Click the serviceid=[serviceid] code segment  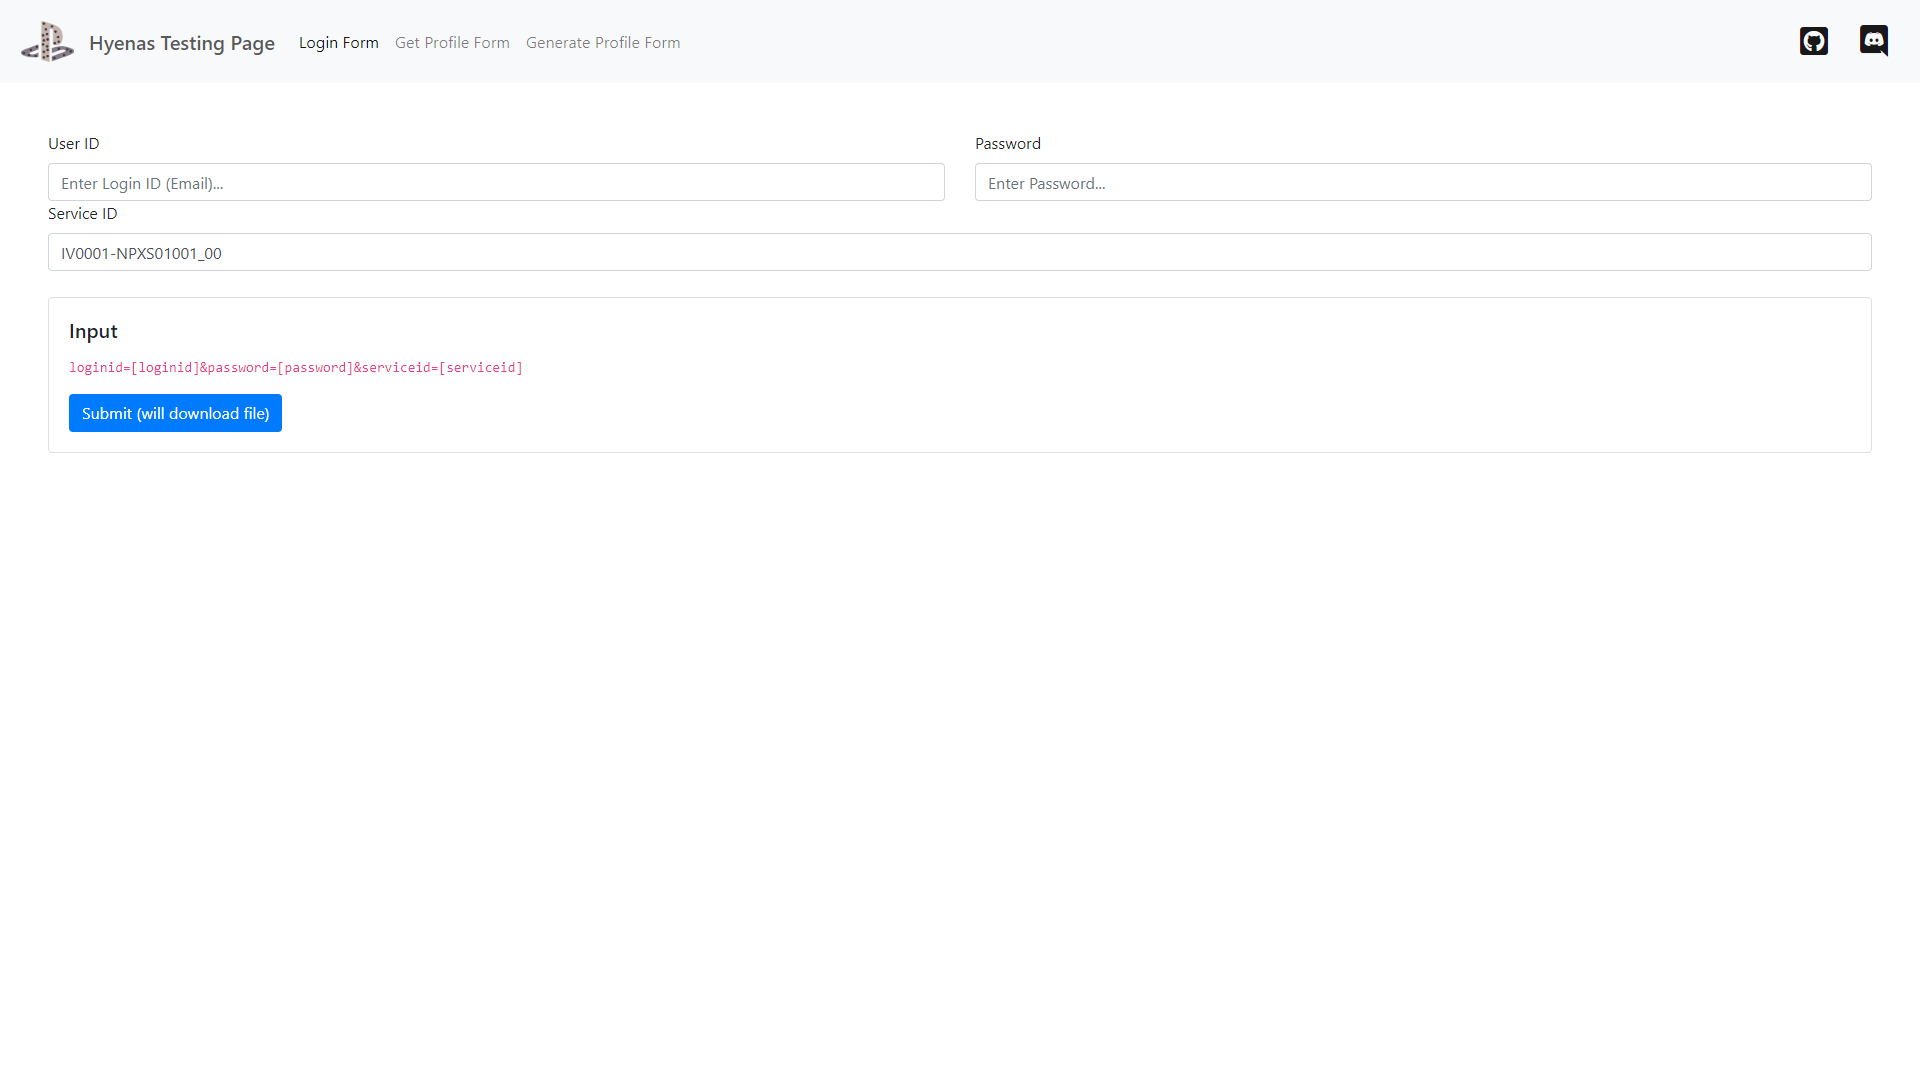pos(442,368)
